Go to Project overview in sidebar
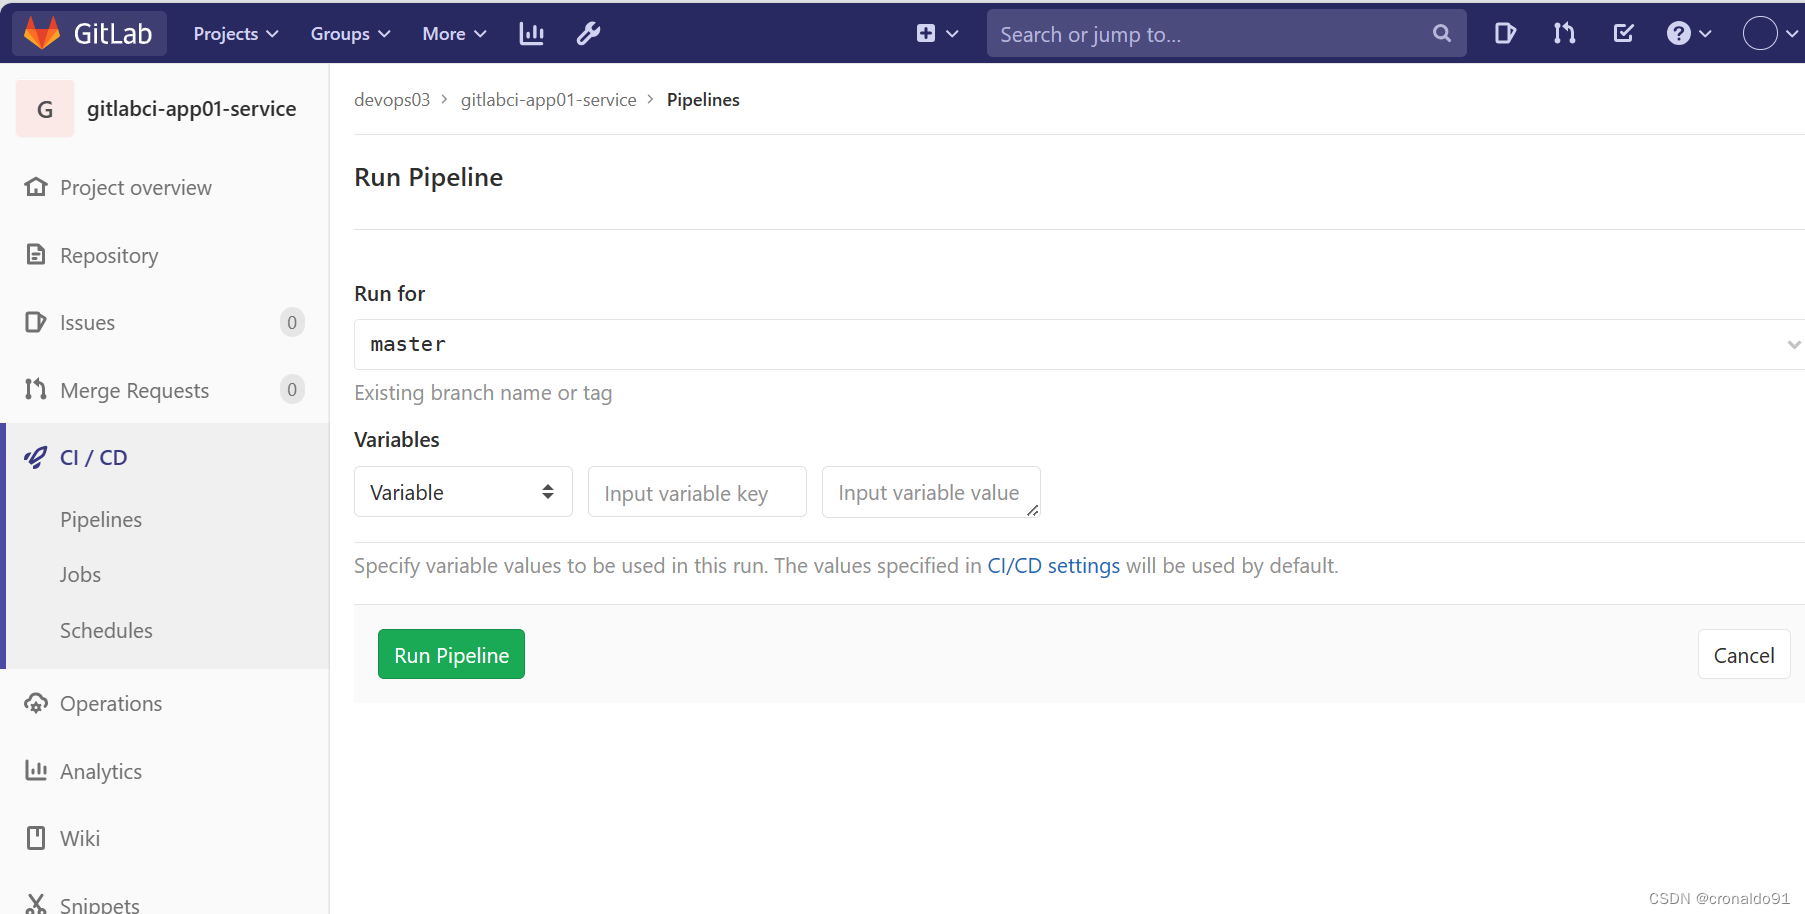This screenshot has height=914, width=1805. [x=136, y=188]
